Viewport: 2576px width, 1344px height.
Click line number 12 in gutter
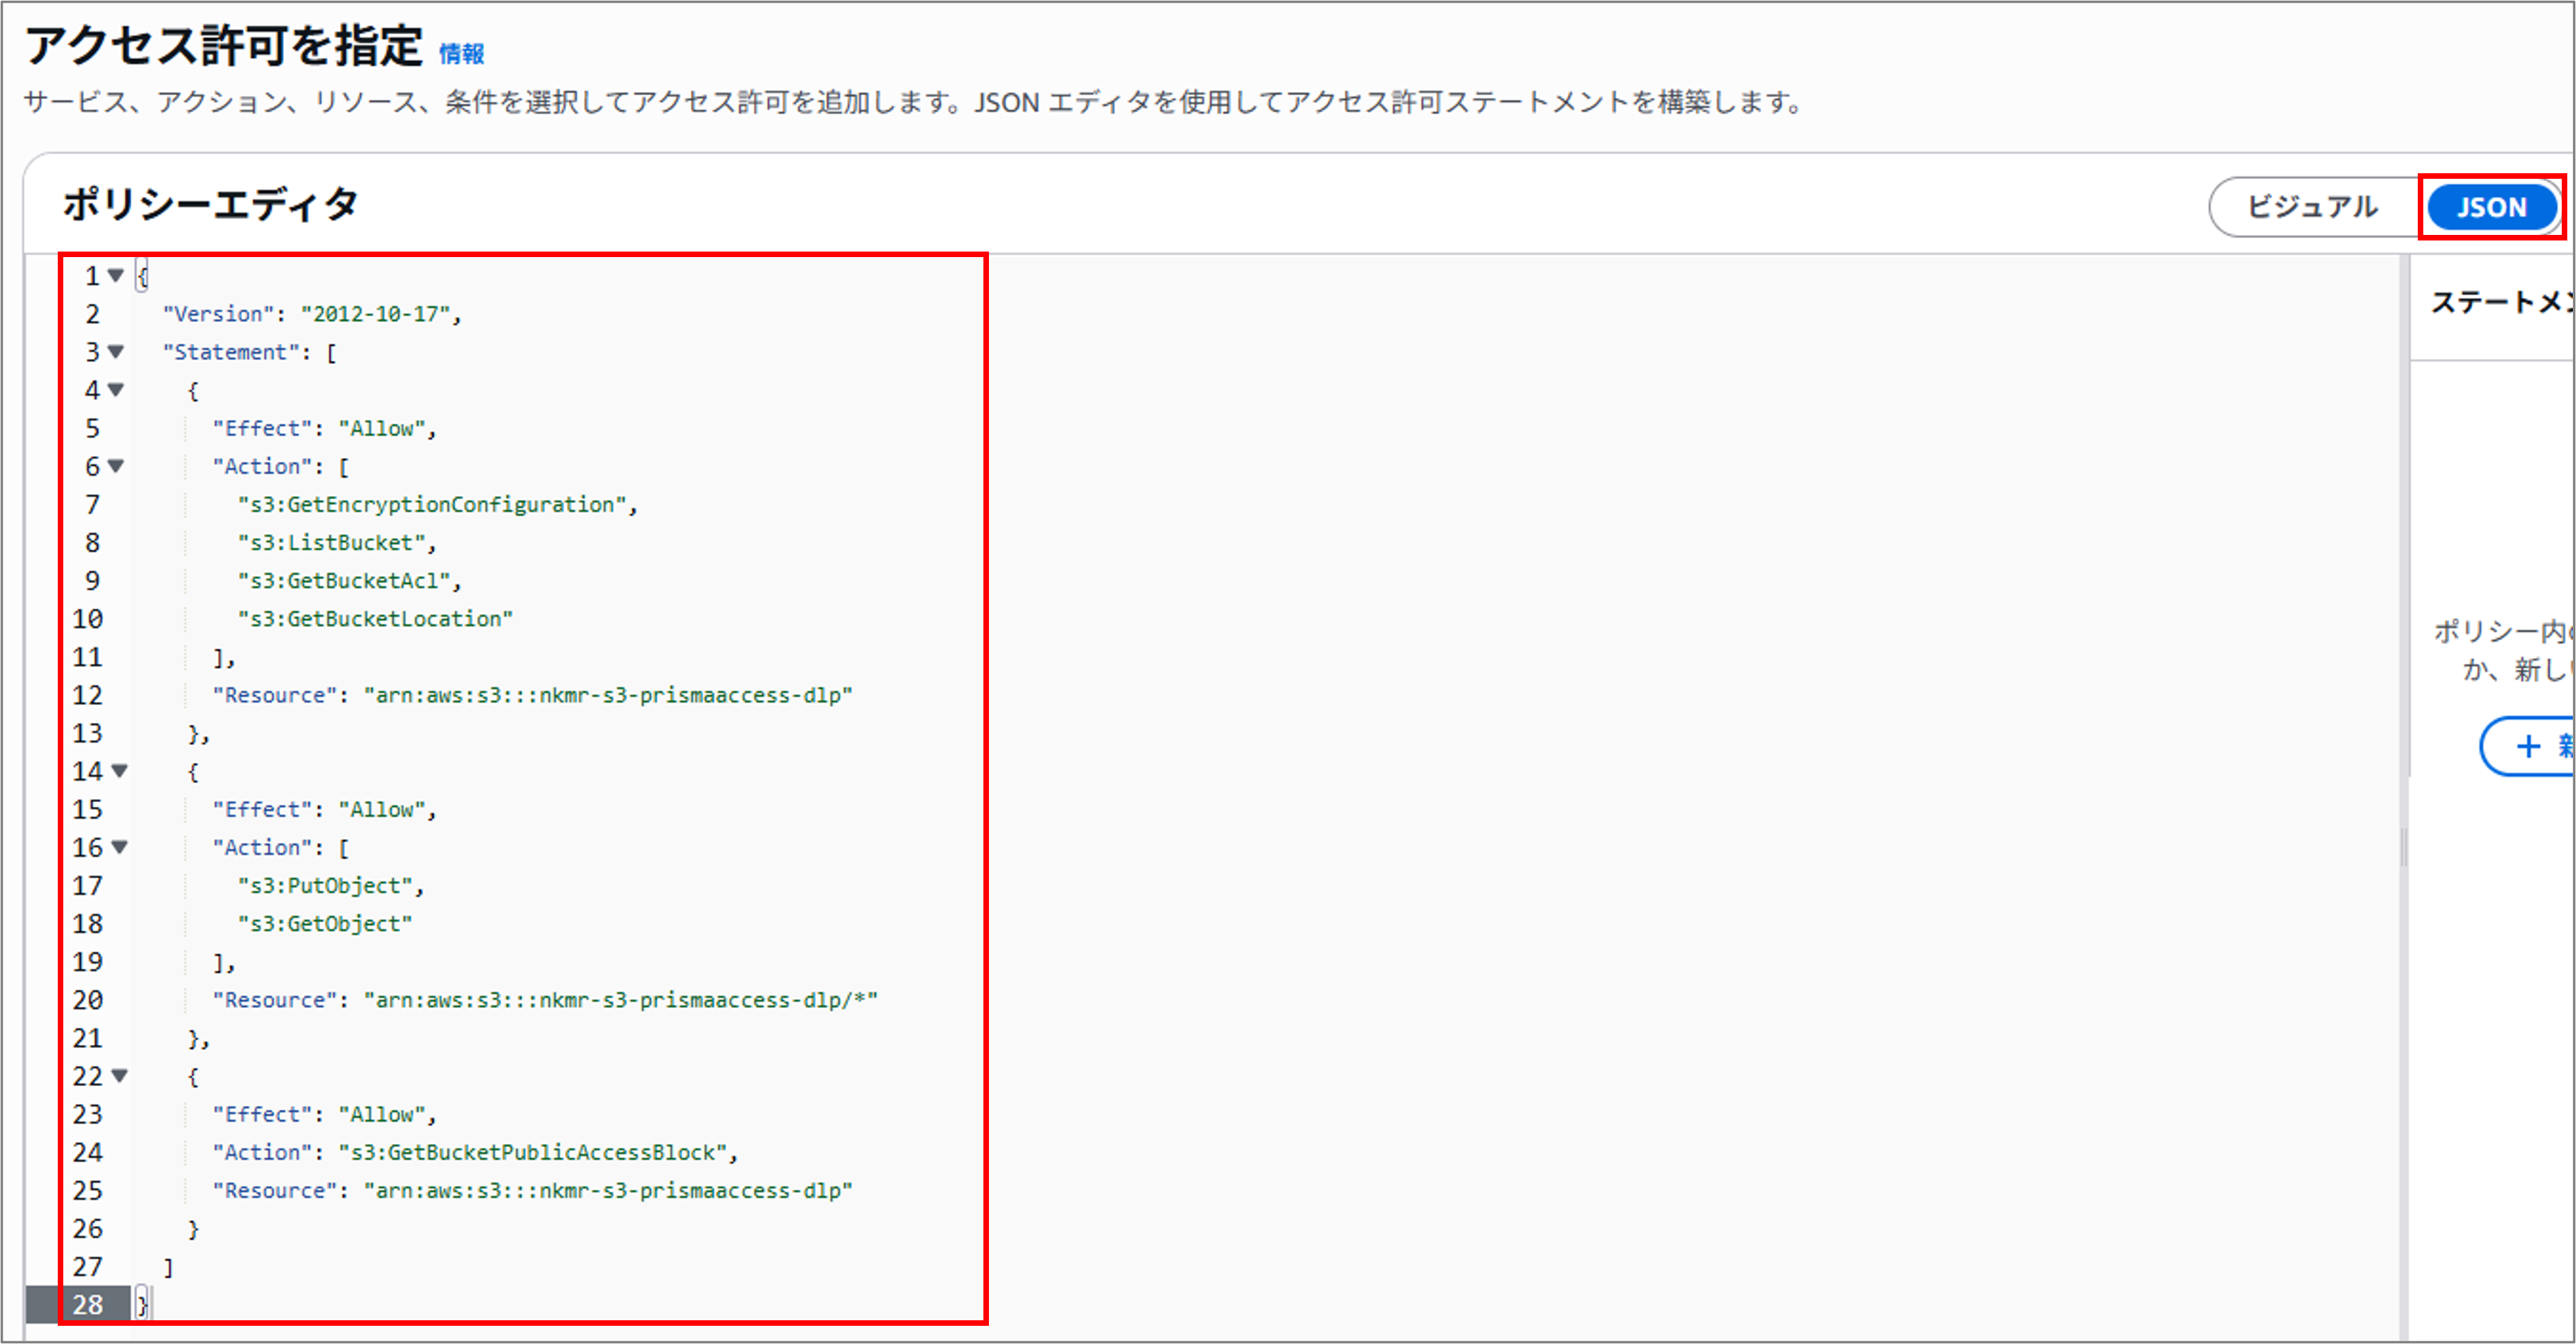point(88,695)
